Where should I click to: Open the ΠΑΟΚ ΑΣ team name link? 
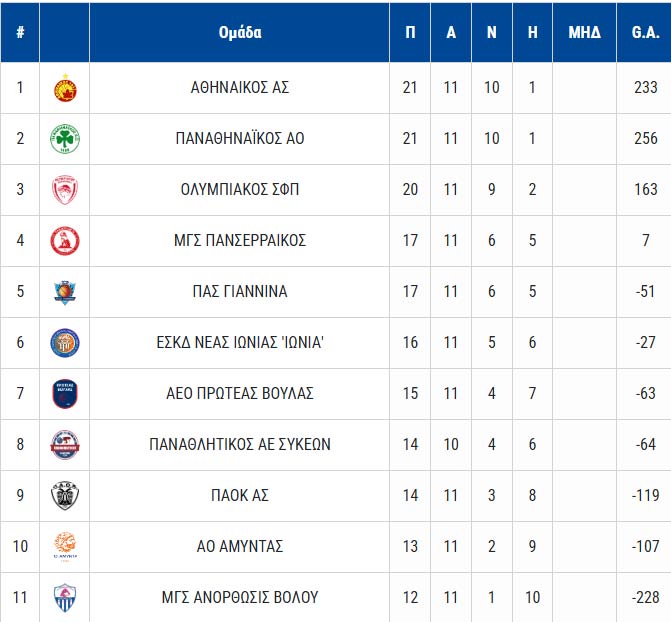[x=240, y=495]
